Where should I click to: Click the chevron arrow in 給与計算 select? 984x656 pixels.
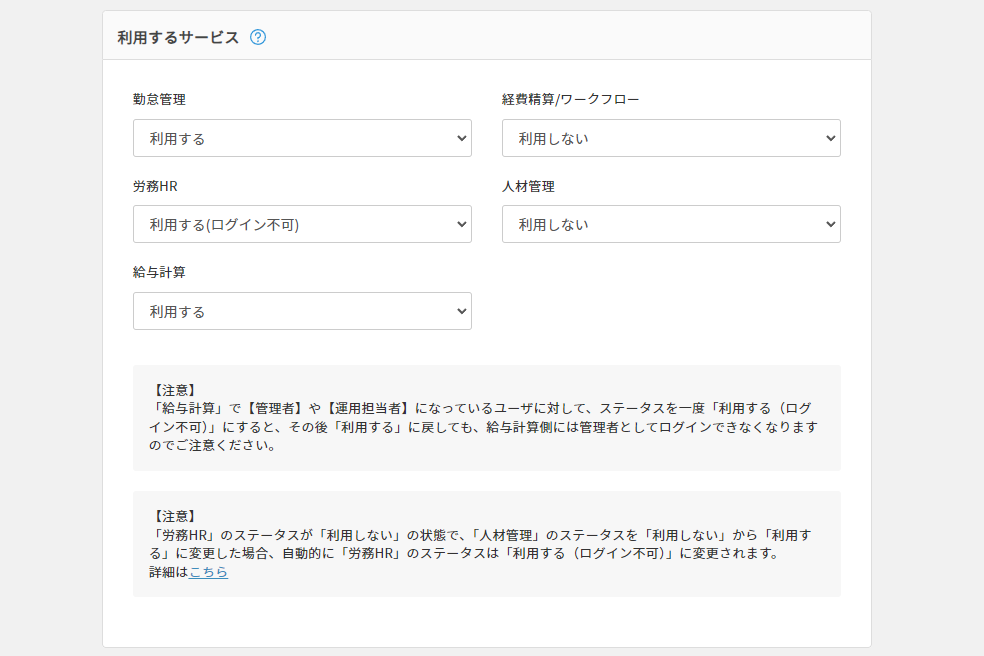point(461,311)
